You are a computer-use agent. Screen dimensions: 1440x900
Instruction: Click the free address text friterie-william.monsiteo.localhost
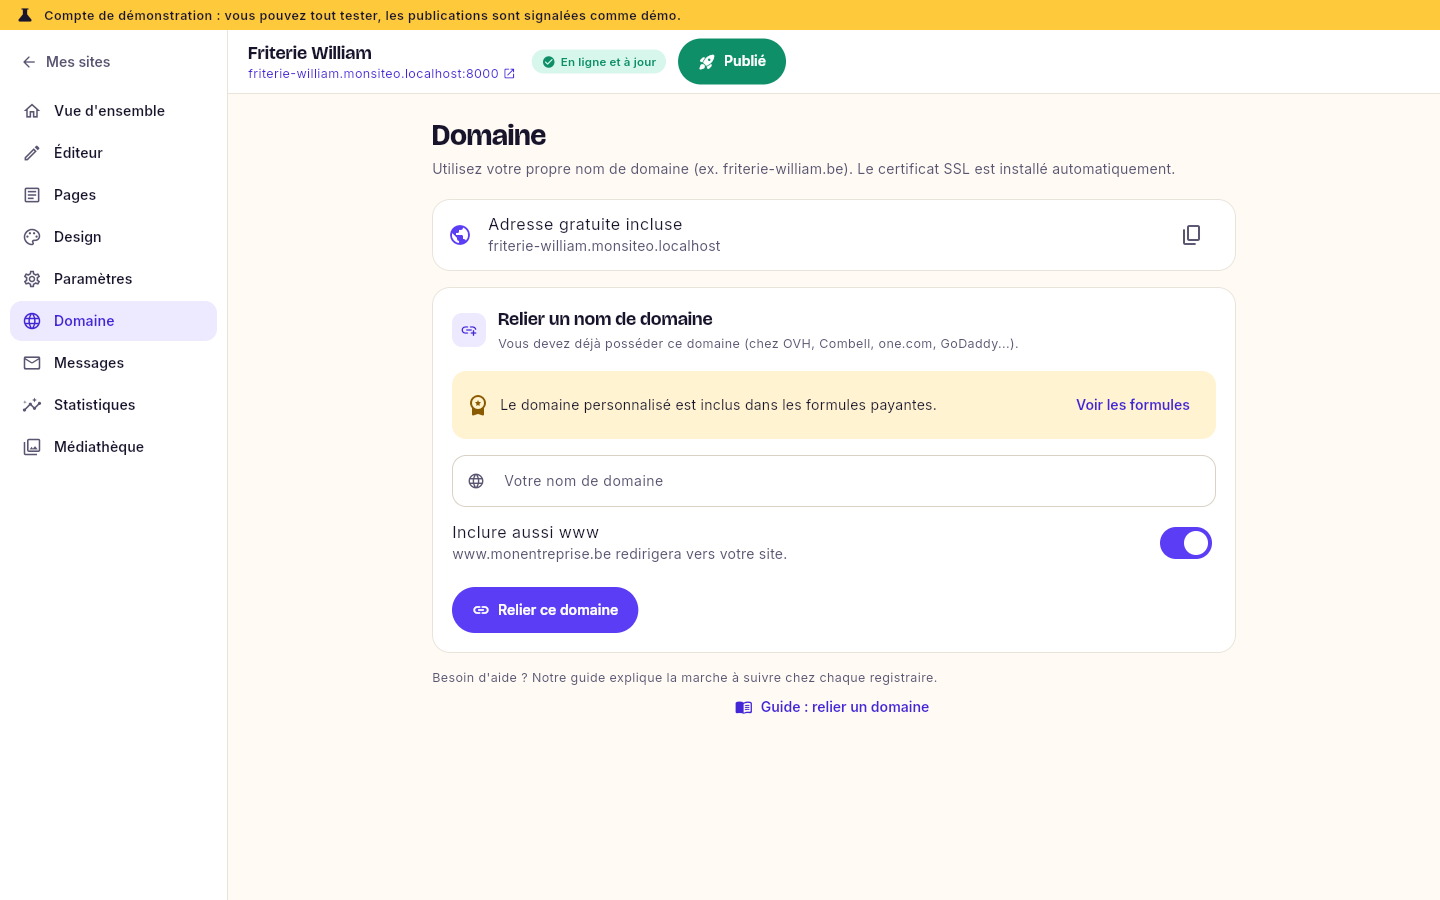tap(604, 246)
